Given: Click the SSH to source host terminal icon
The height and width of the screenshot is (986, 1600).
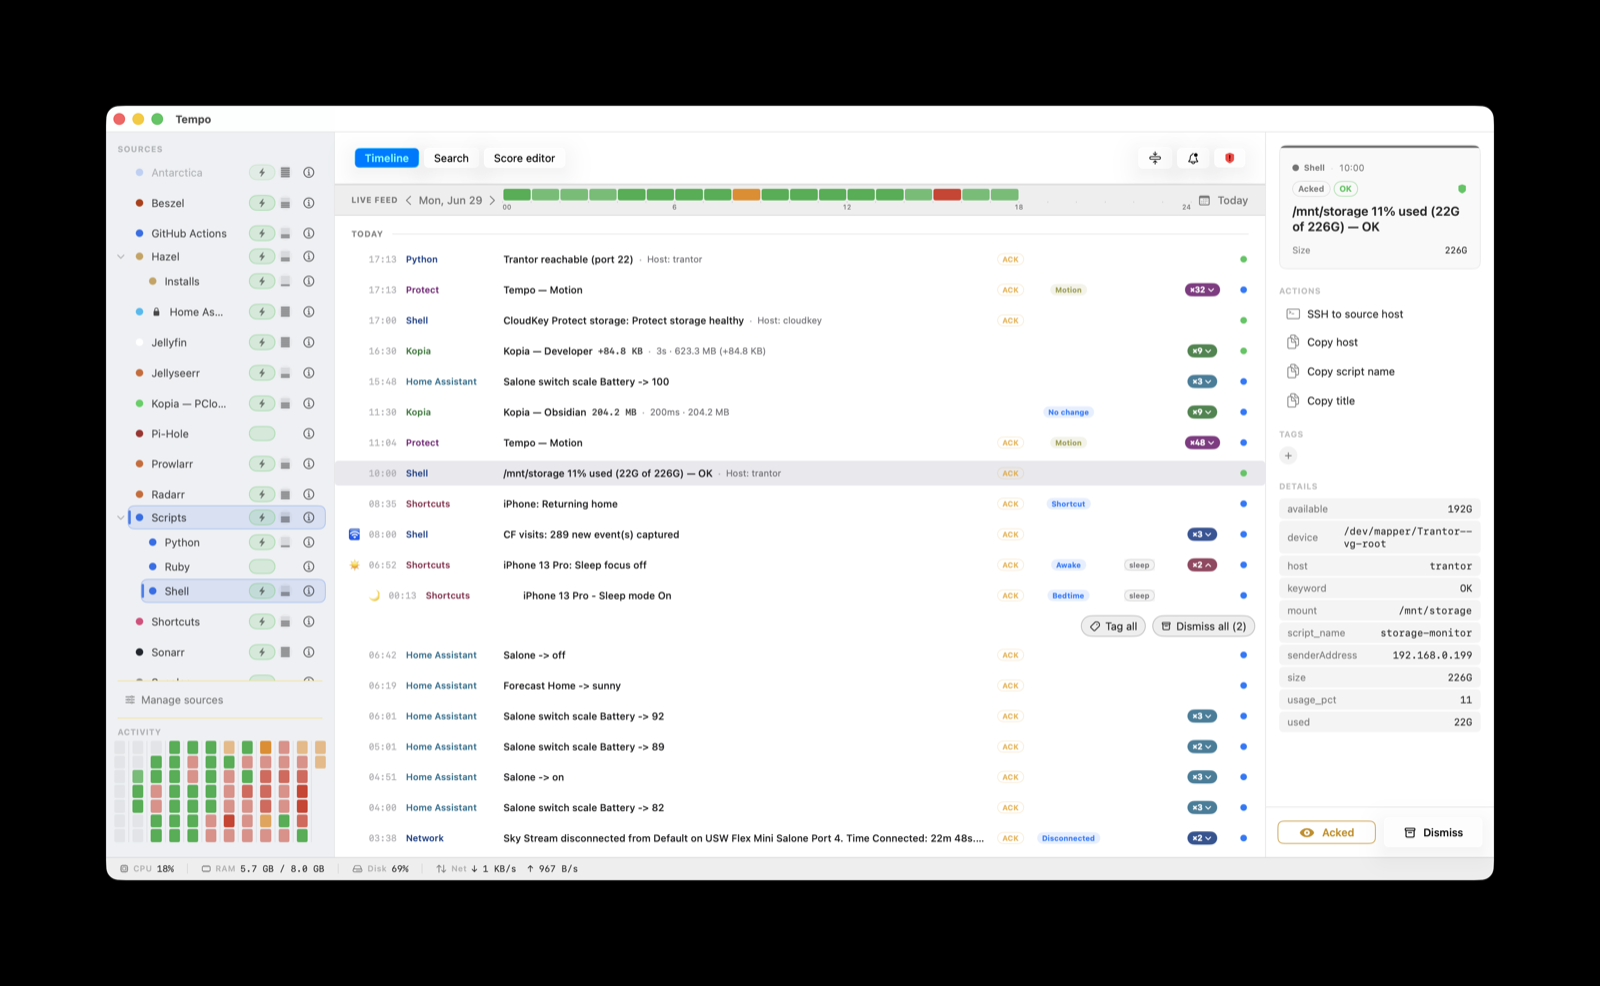Looking at the screenshot, I should 1293,314.
